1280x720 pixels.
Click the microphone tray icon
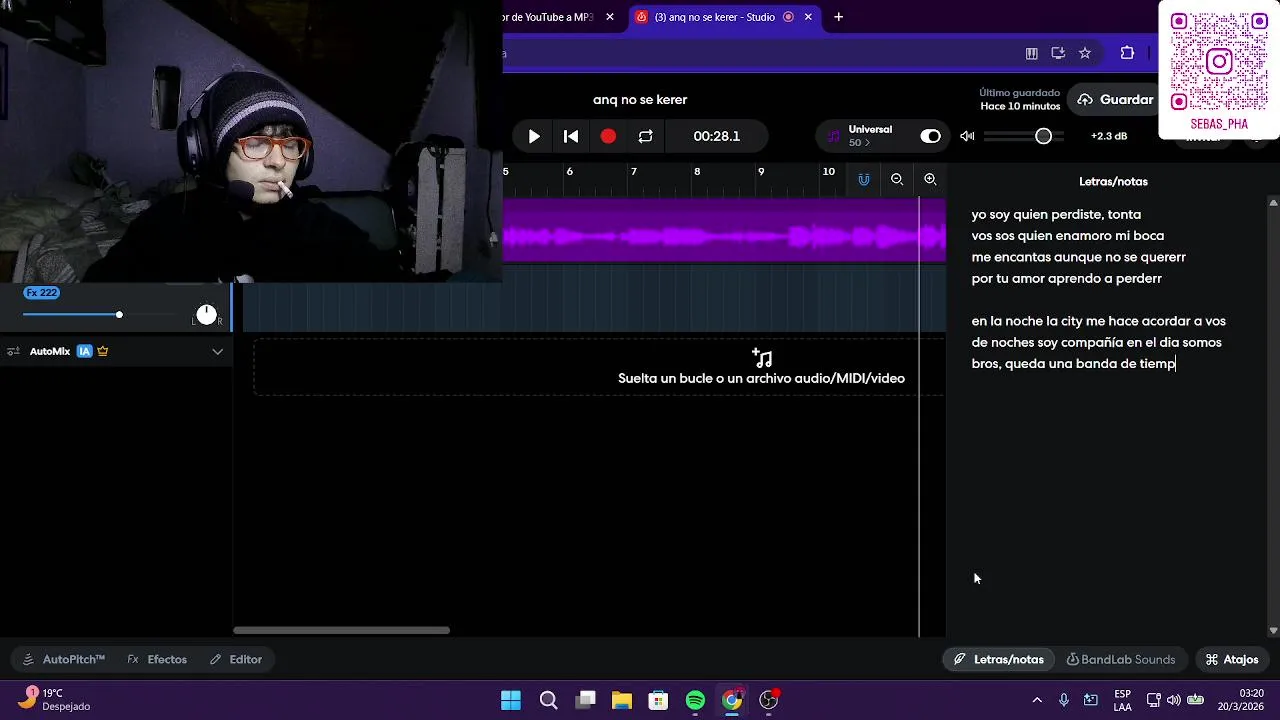1064,700
